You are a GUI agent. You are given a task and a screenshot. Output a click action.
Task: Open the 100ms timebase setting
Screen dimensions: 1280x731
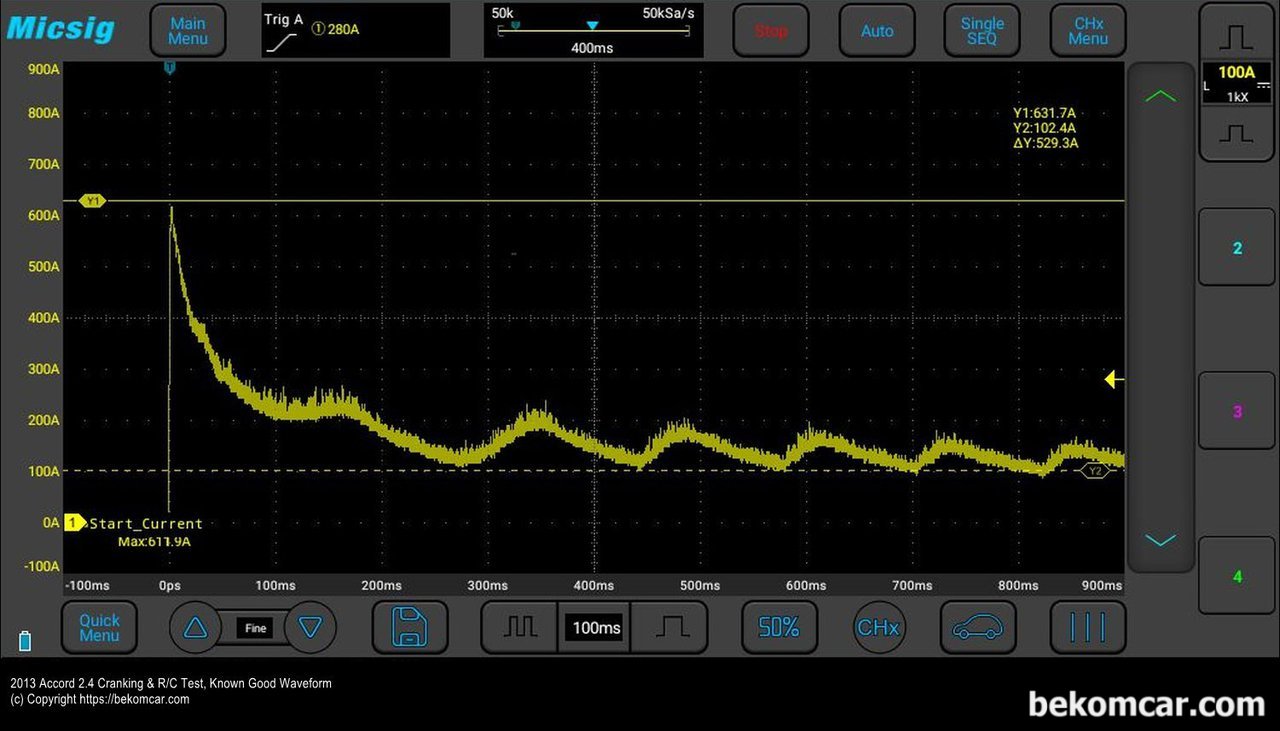tap(596, 628)
